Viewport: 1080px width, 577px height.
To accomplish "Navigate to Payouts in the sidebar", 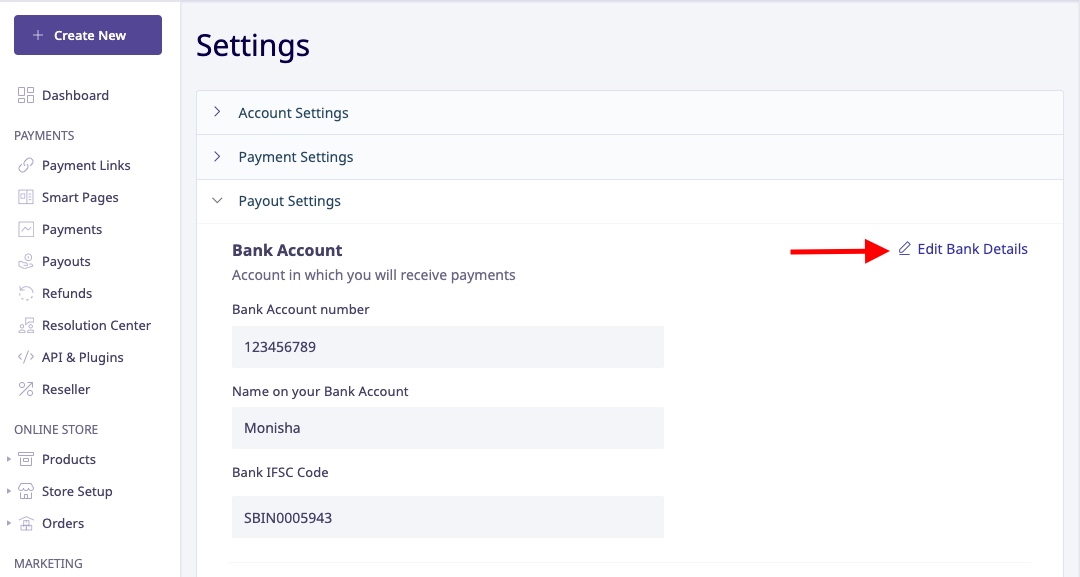I will coord(66,261).
